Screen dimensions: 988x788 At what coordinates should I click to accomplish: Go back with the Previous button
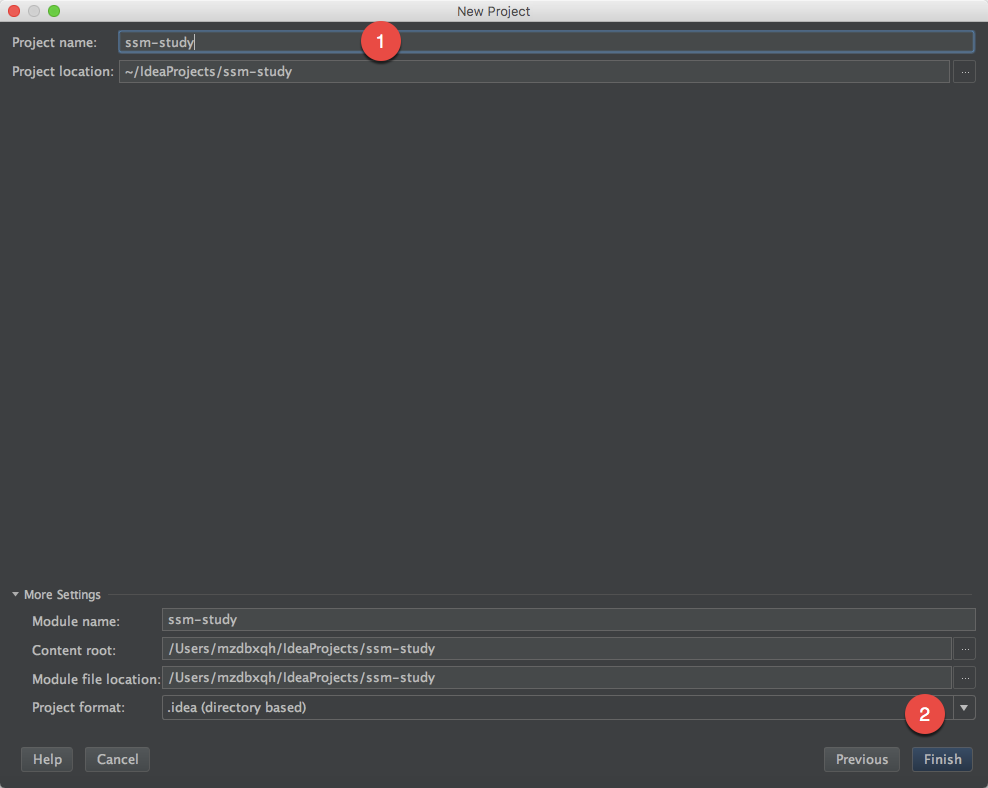(861, 759)
